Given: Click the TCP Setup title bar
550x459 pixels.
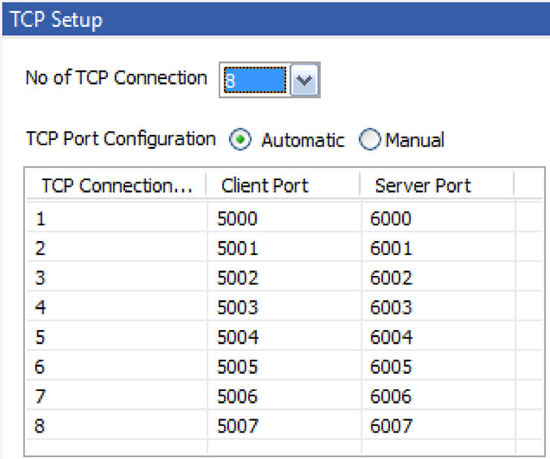Looking at the screenshot, I should [x=276, y=19].
